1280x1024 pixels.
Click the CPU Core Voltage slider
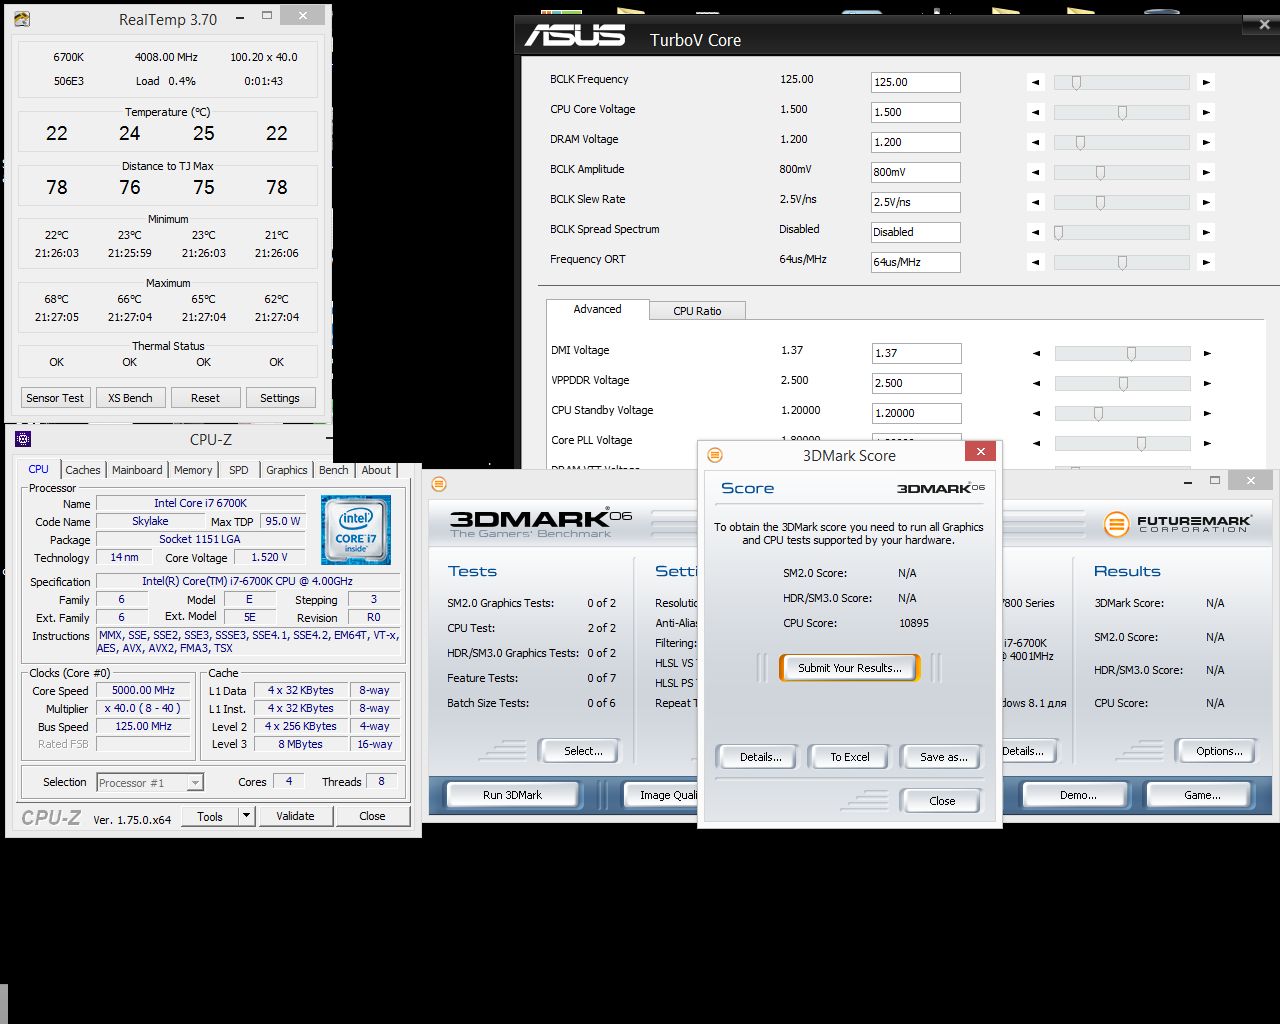pos(1121,113)
